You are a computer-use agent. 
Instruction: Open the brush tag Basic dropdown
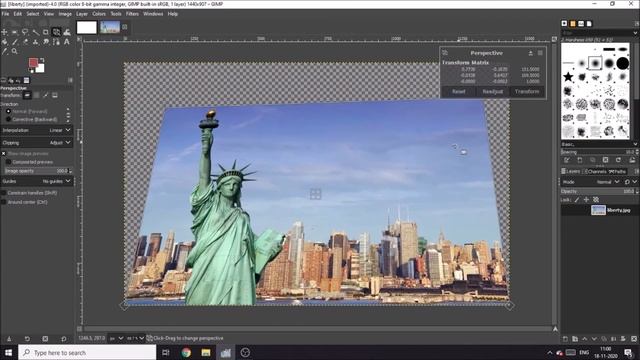(x=599, y=144)
